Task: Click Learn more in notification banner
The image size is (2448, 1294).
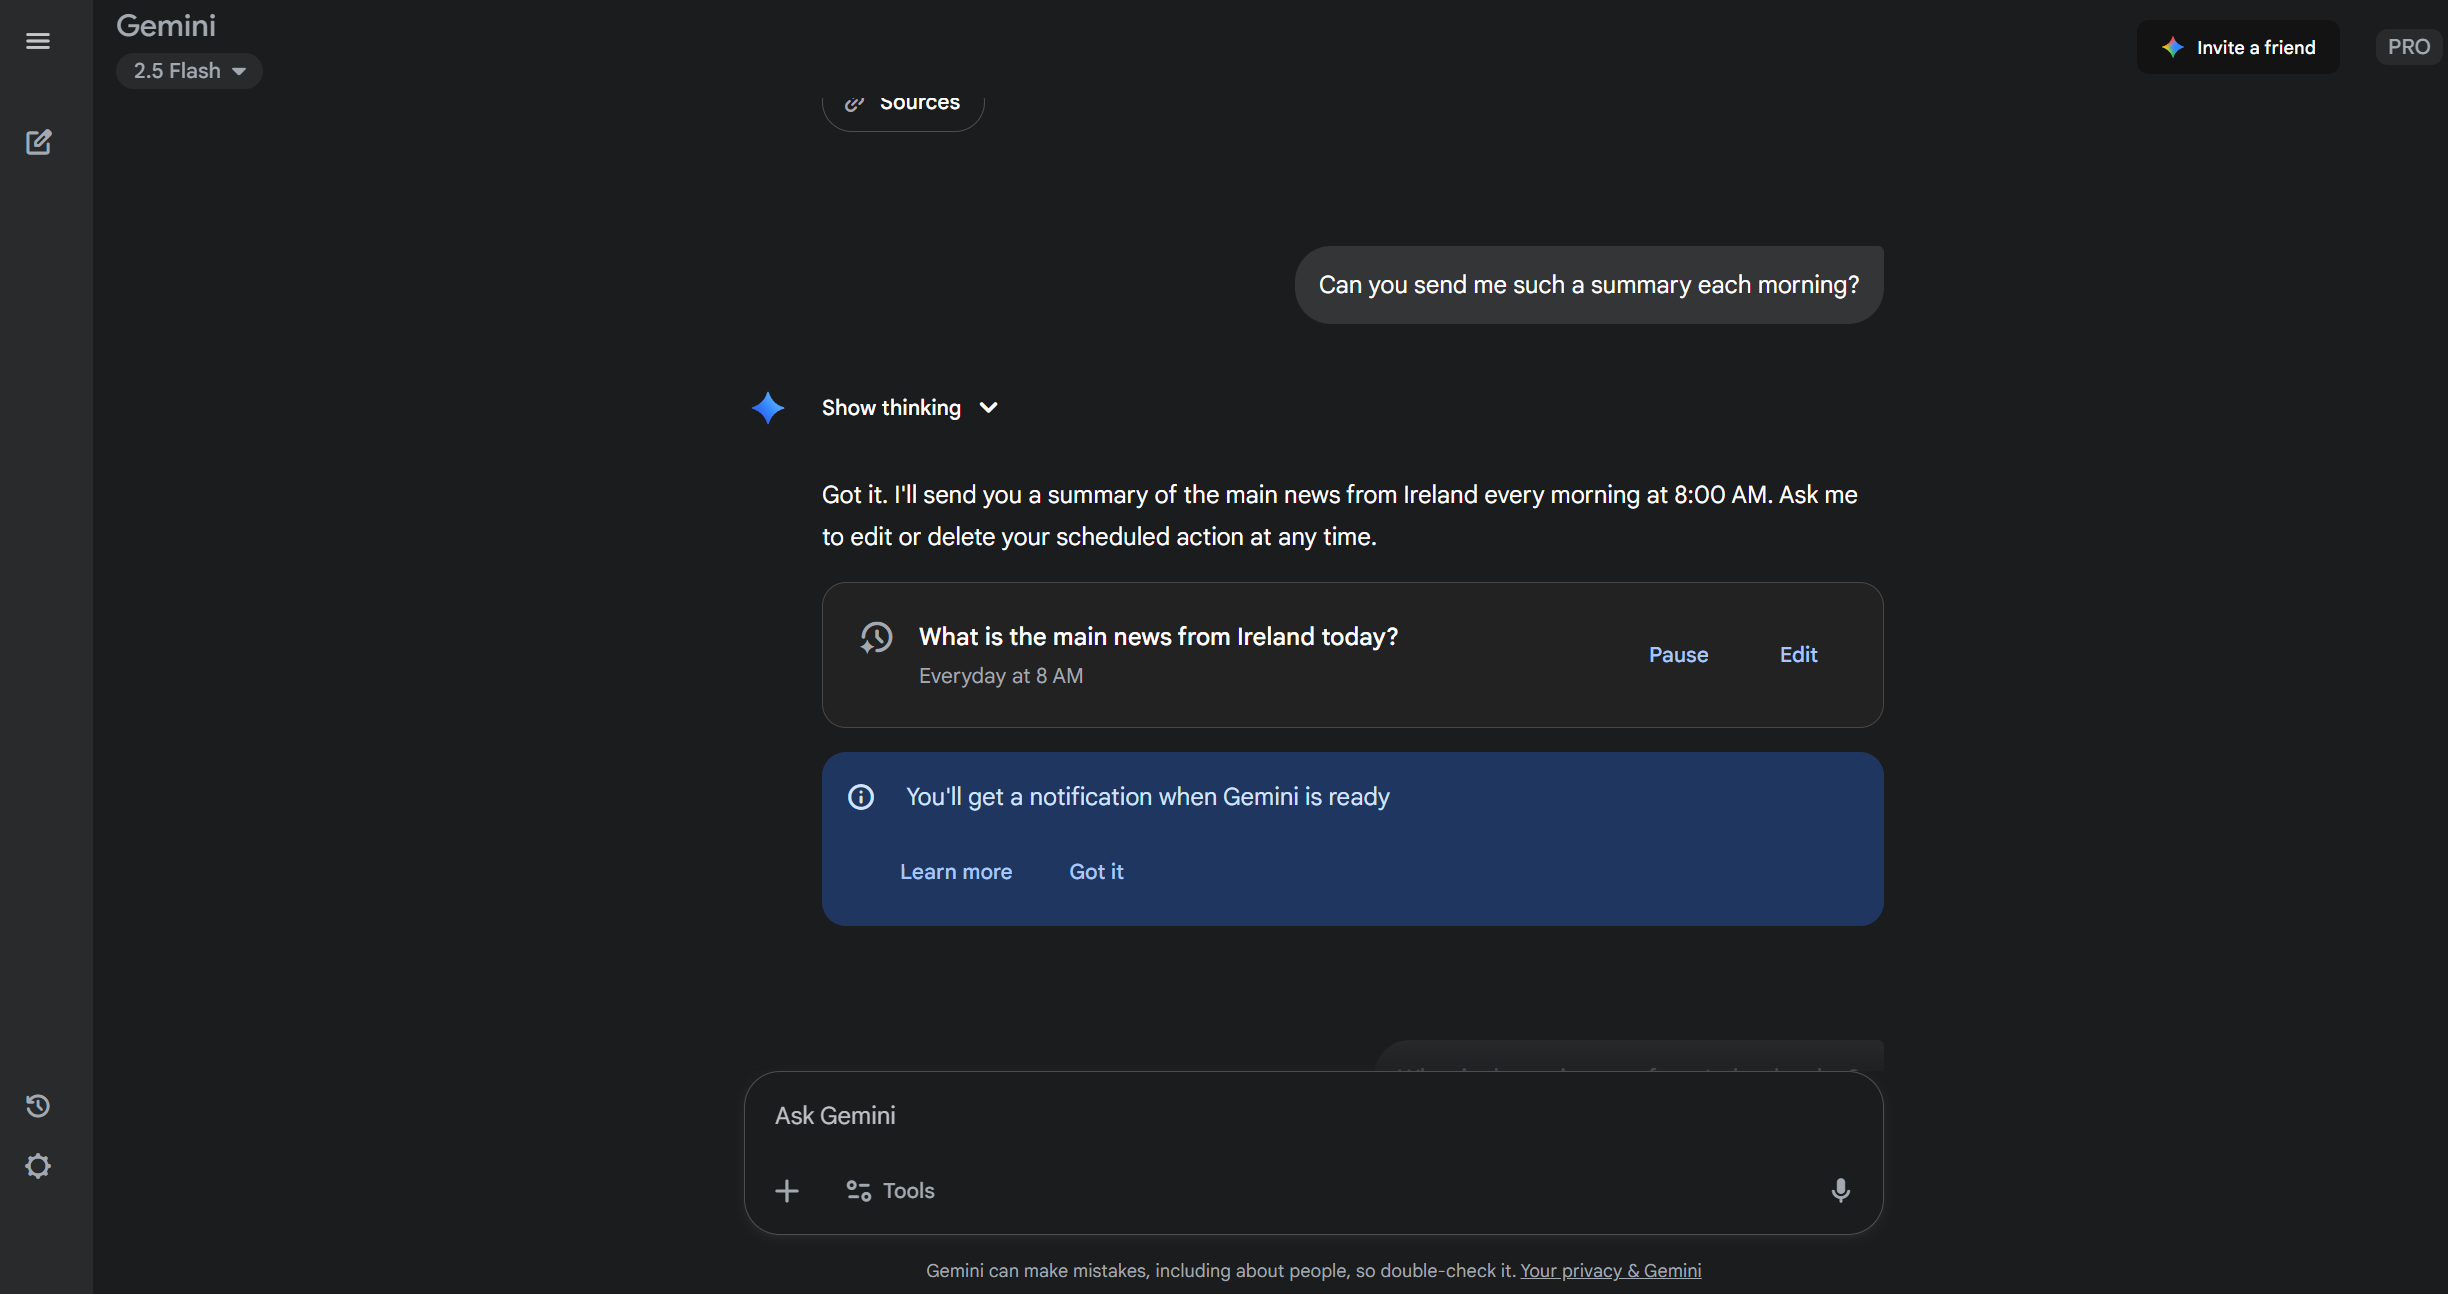Action: point(955,872)
